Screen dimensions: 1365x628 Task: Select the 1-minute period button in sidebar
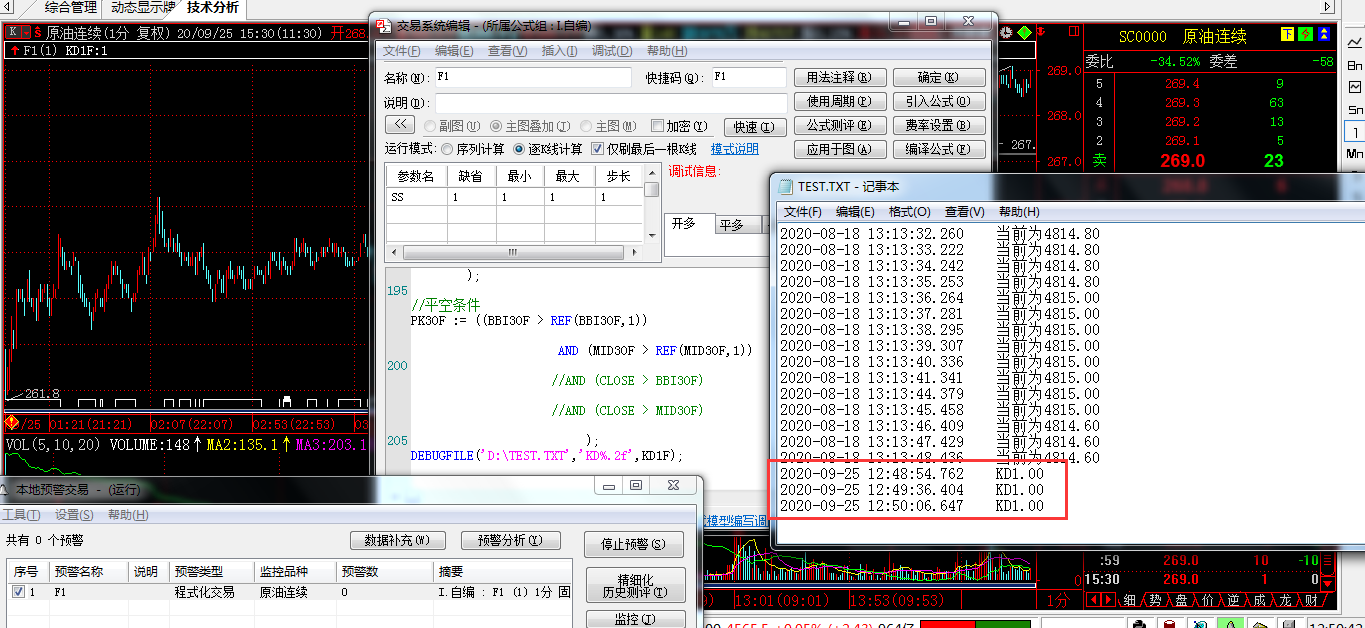click(x=1355, y=132)
